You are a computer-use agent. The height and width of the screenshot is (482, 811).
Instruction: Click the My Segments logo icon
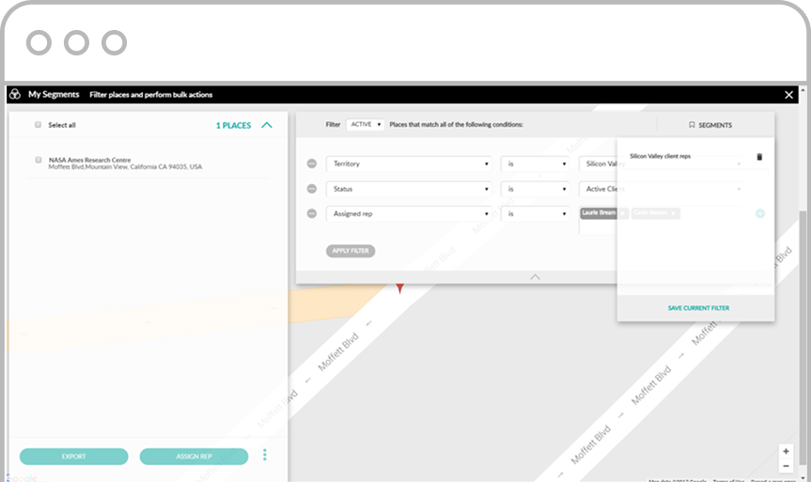pyautogui.click(x=15, y=94)
